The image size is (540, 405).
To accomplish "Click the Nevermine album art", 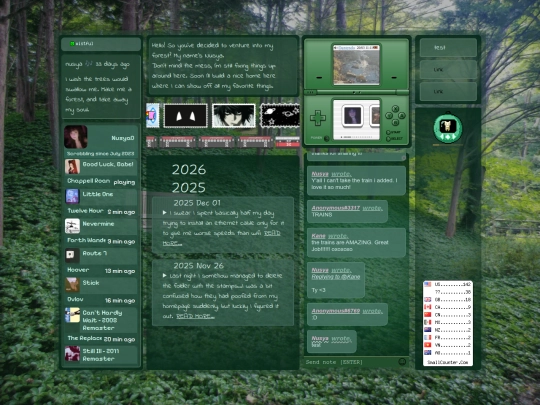I will pos(72,226).
